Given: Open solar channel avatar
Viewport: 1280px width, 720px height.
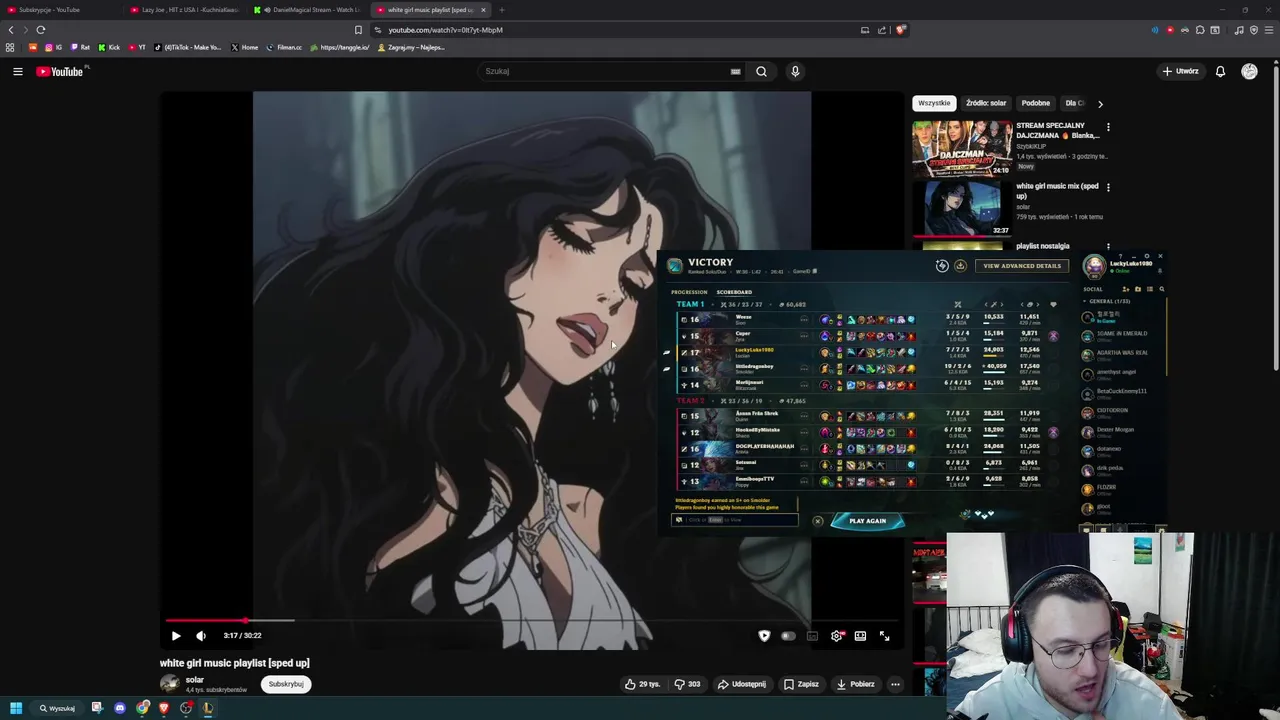Looking at the screenshot, I should [x=170, y=684].
